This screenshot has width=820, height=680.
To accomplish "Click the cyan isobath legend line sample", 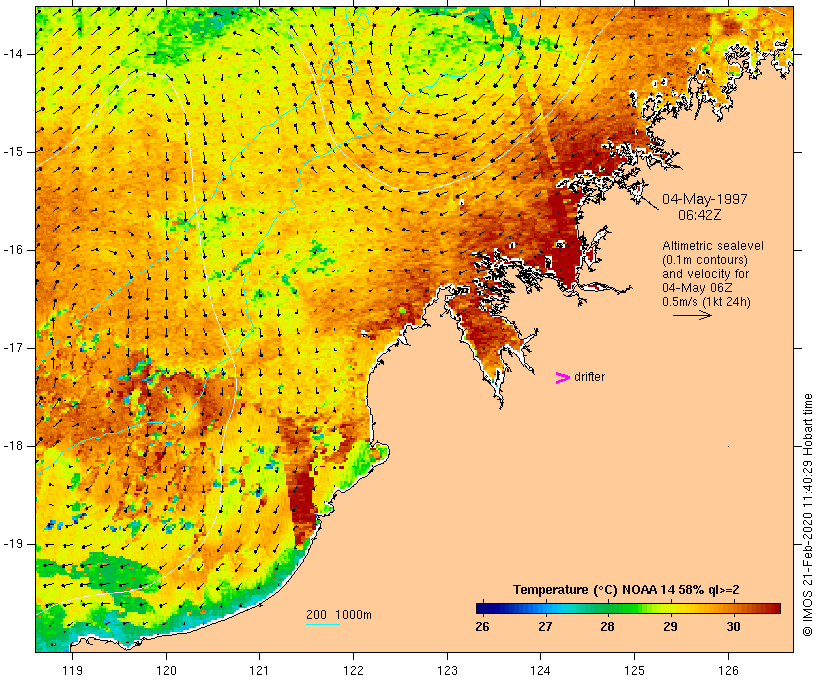I will [x=323, y=624].
